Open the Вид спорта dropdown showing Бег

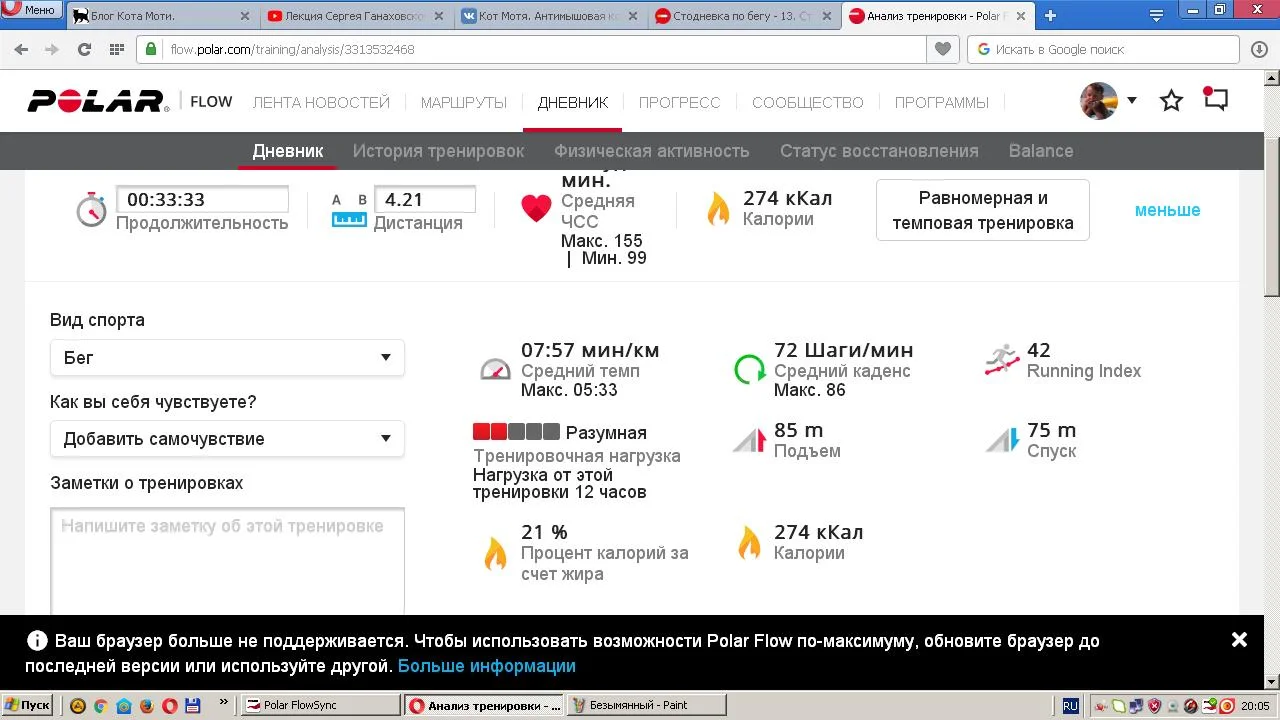point(227,358)
